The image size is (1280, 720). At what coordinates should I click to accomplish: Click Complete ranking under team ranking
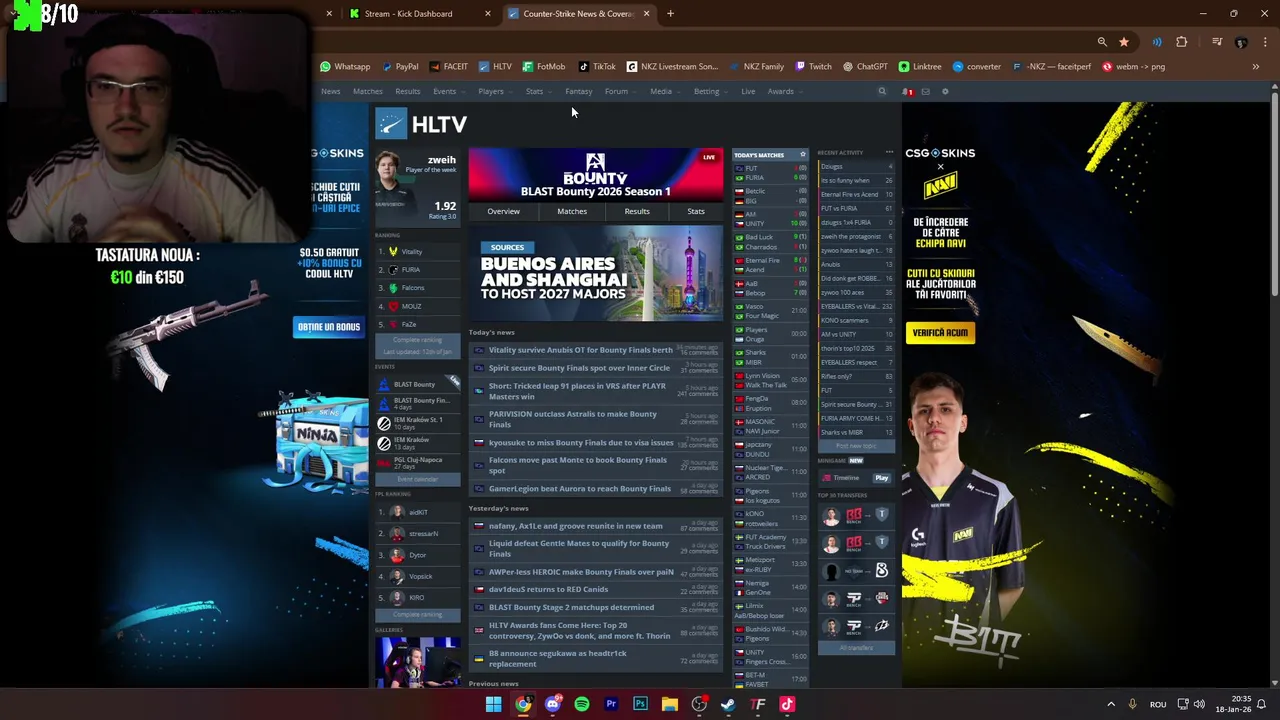[x=416, y=340]
